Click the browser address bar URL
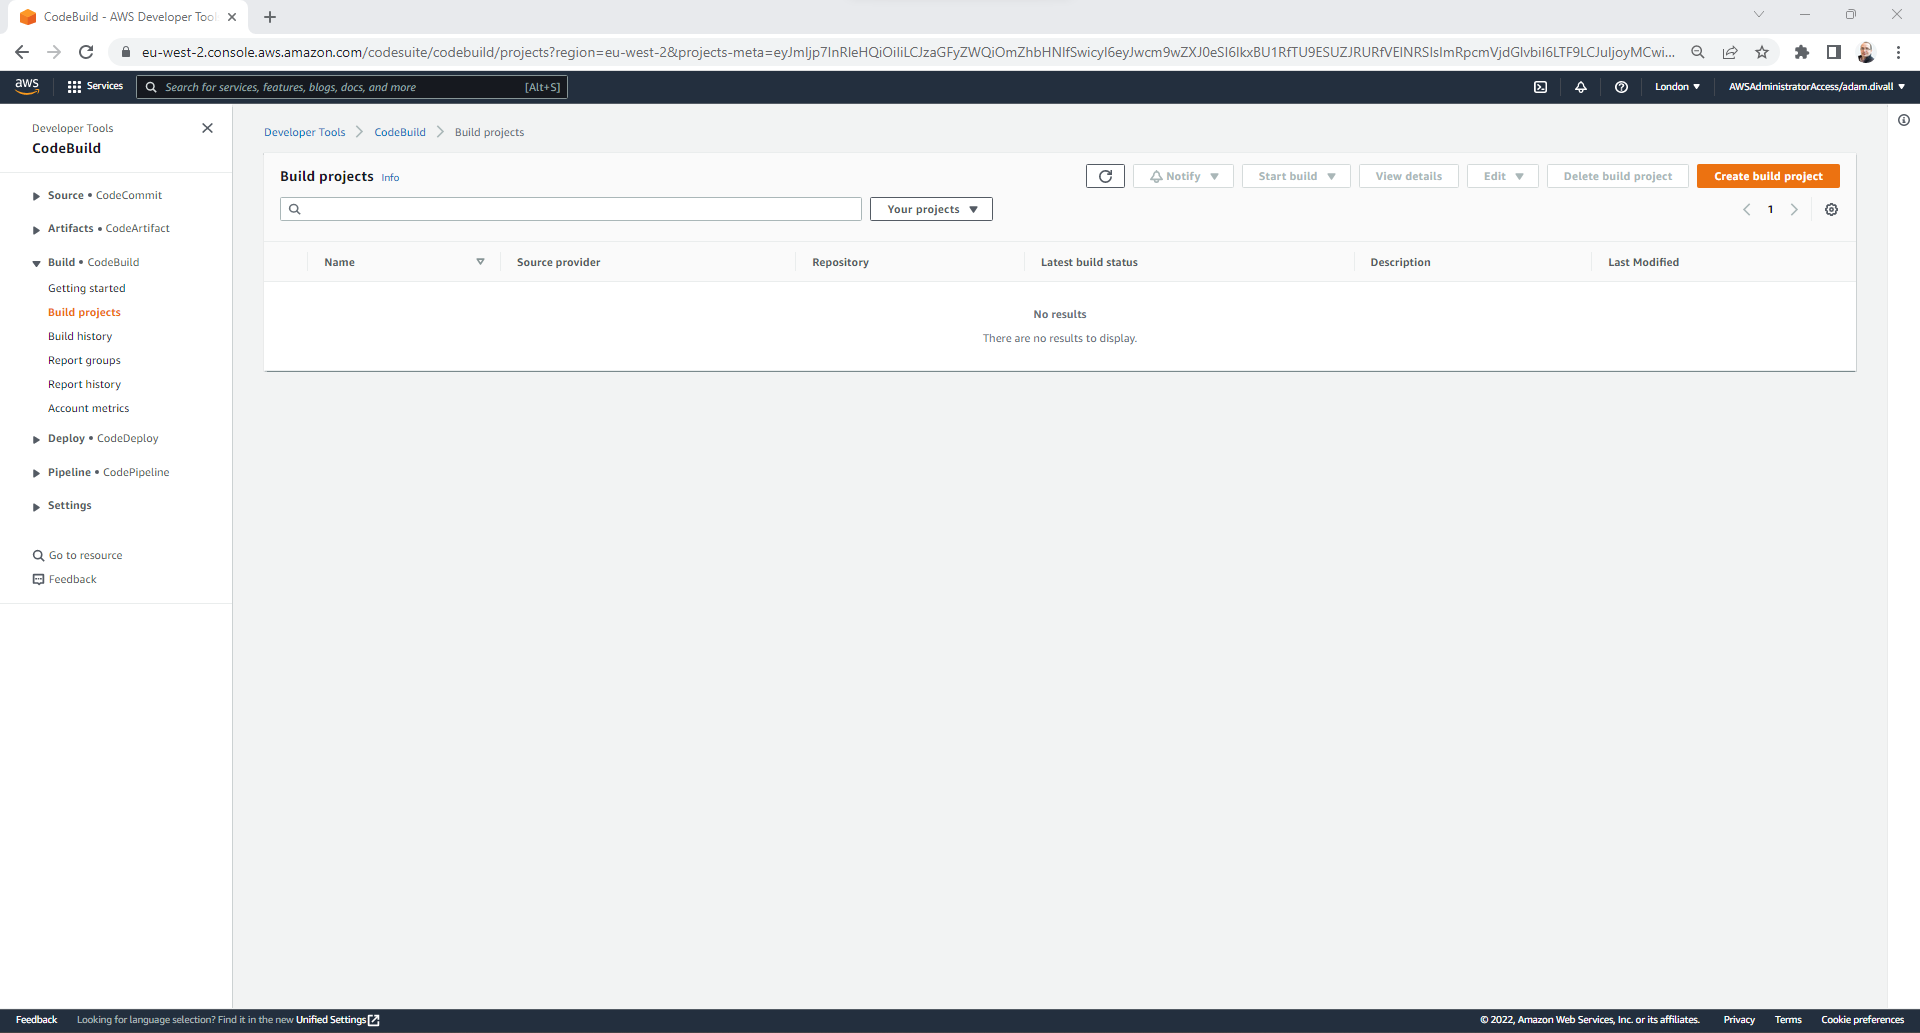The height and width of the screenshot is (1033, 1920). 908,52
